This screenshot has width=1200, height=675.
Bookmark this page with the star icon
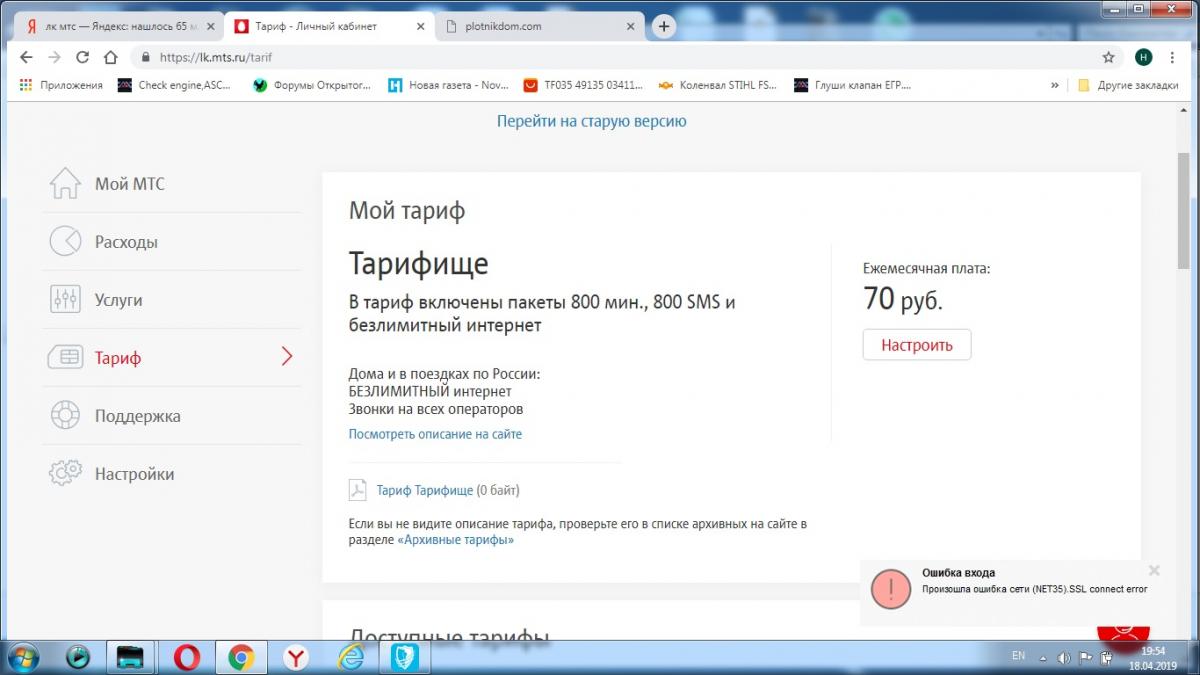[x=1108, y=57]
